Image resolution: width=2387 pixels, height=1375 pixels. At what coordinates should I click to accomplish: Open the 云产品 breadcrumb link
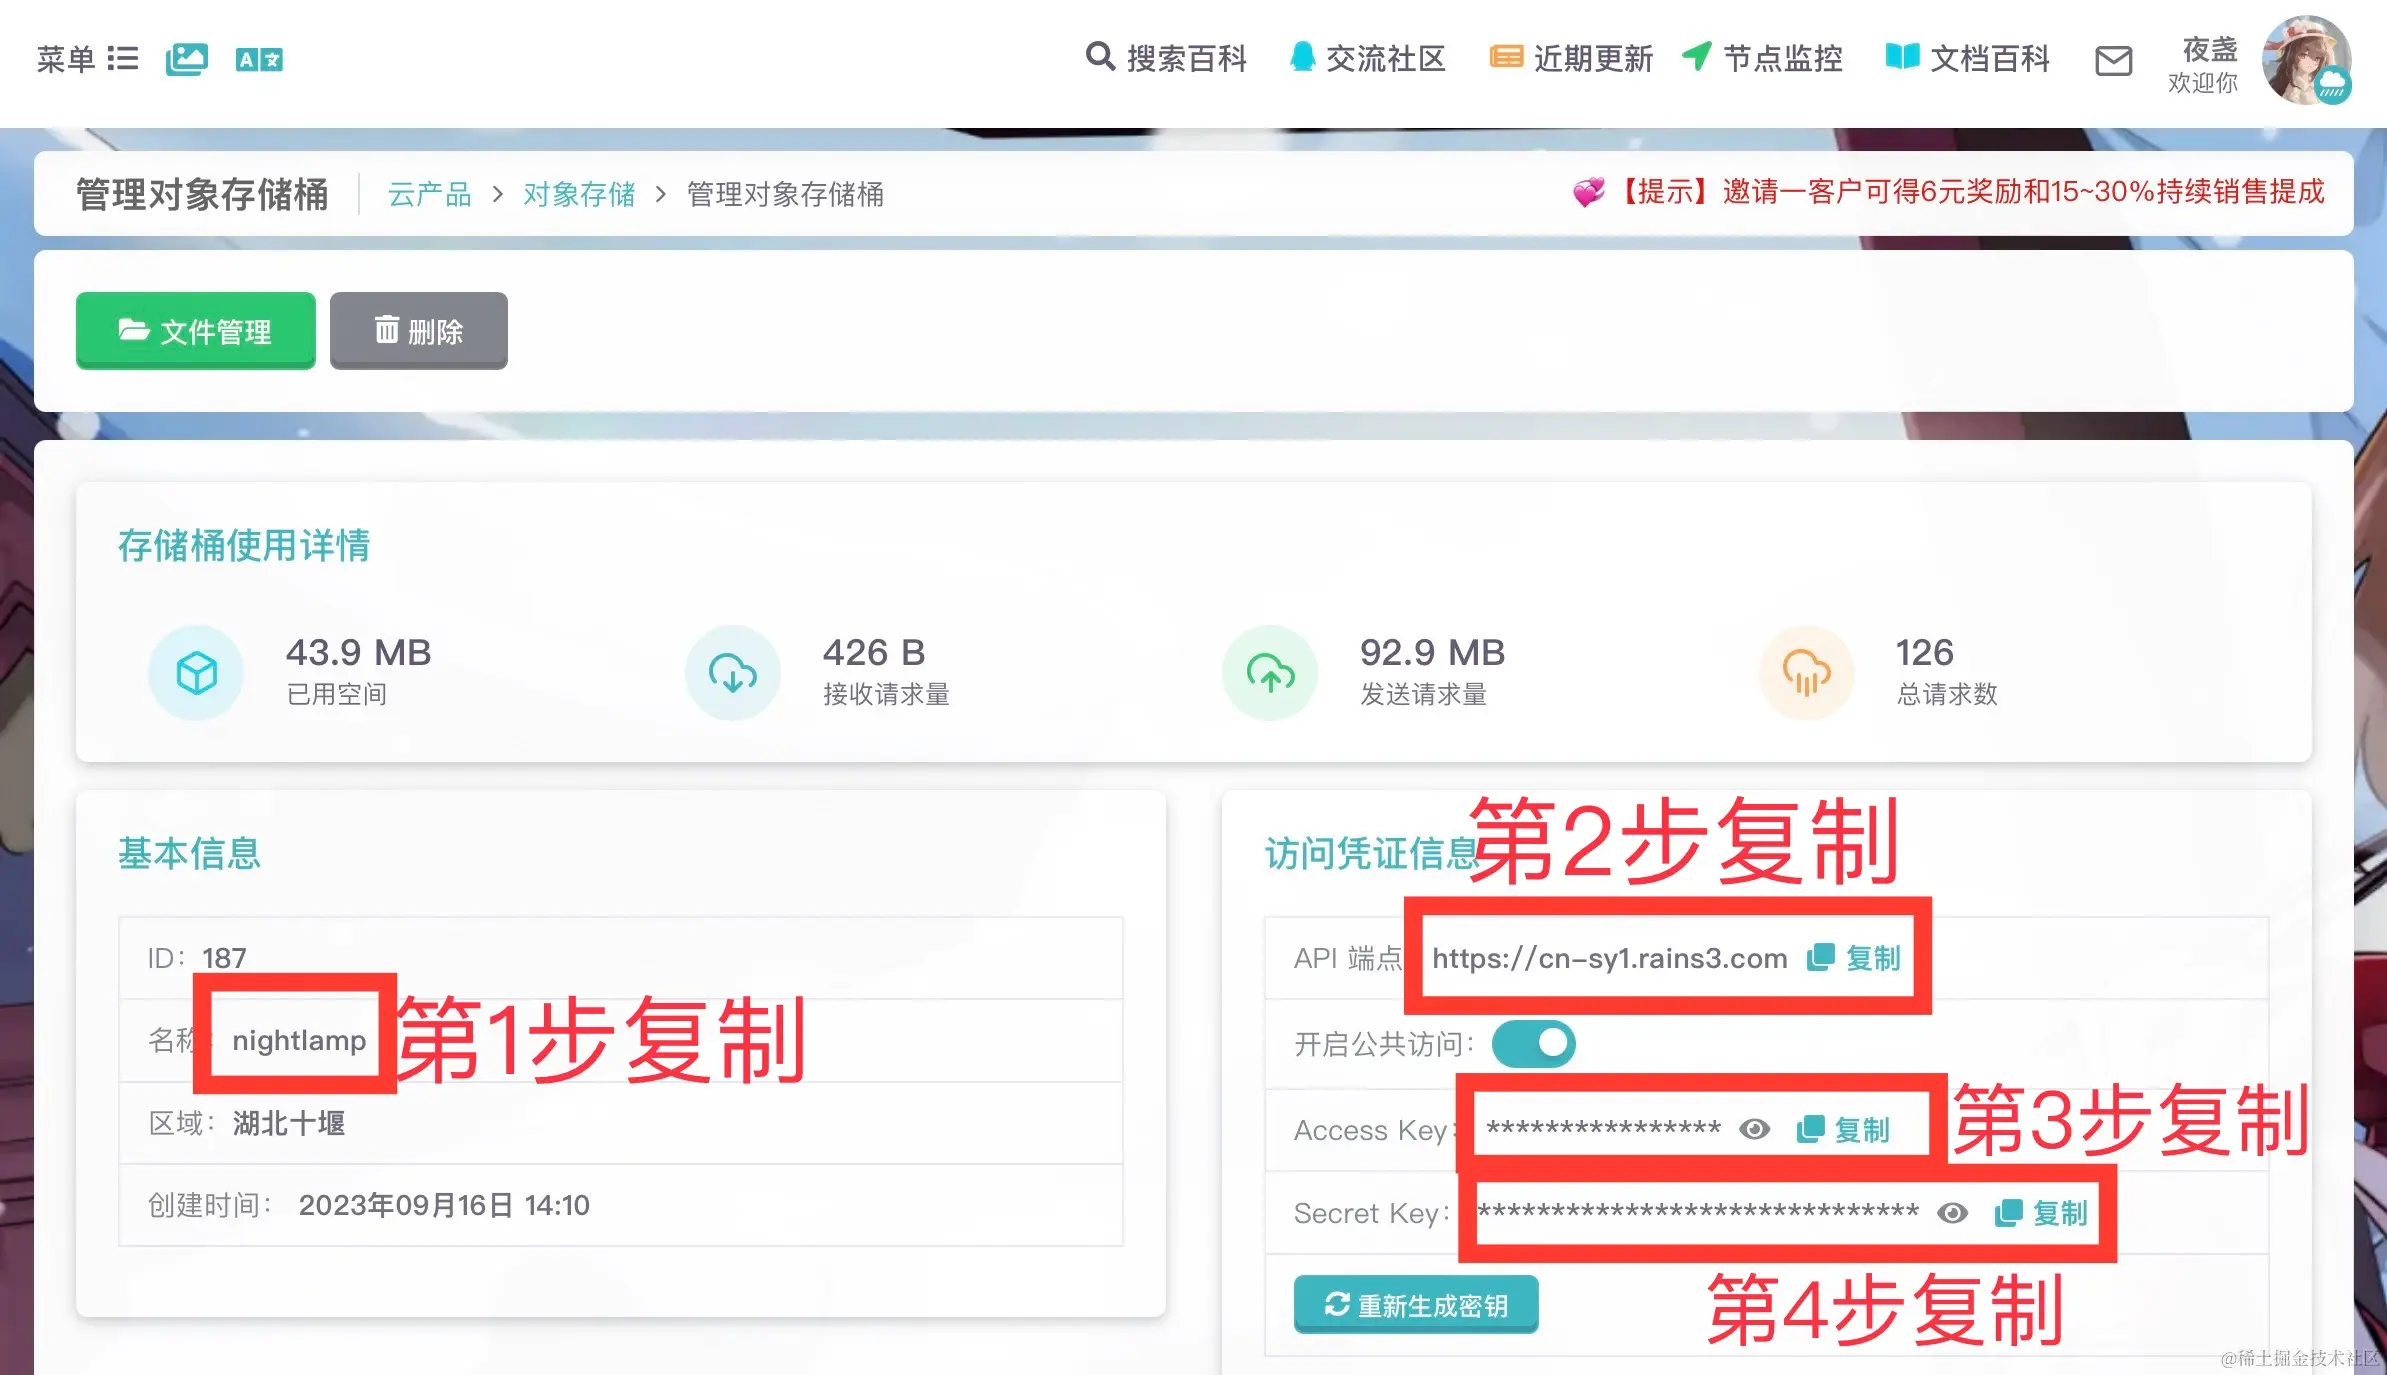coord(430,194)
